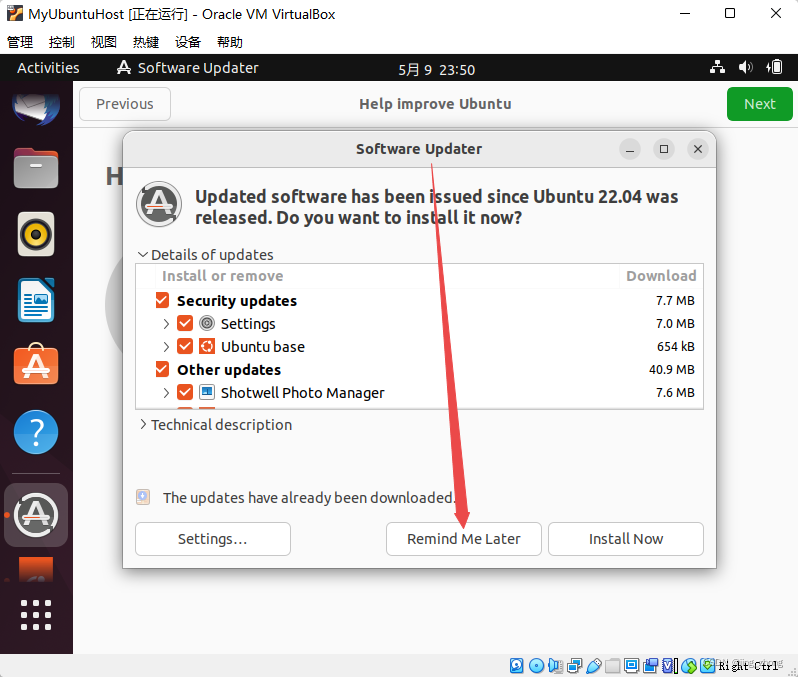Uncheck the Settings update checkbox
The image size is (798, 677).
(185, 323)
